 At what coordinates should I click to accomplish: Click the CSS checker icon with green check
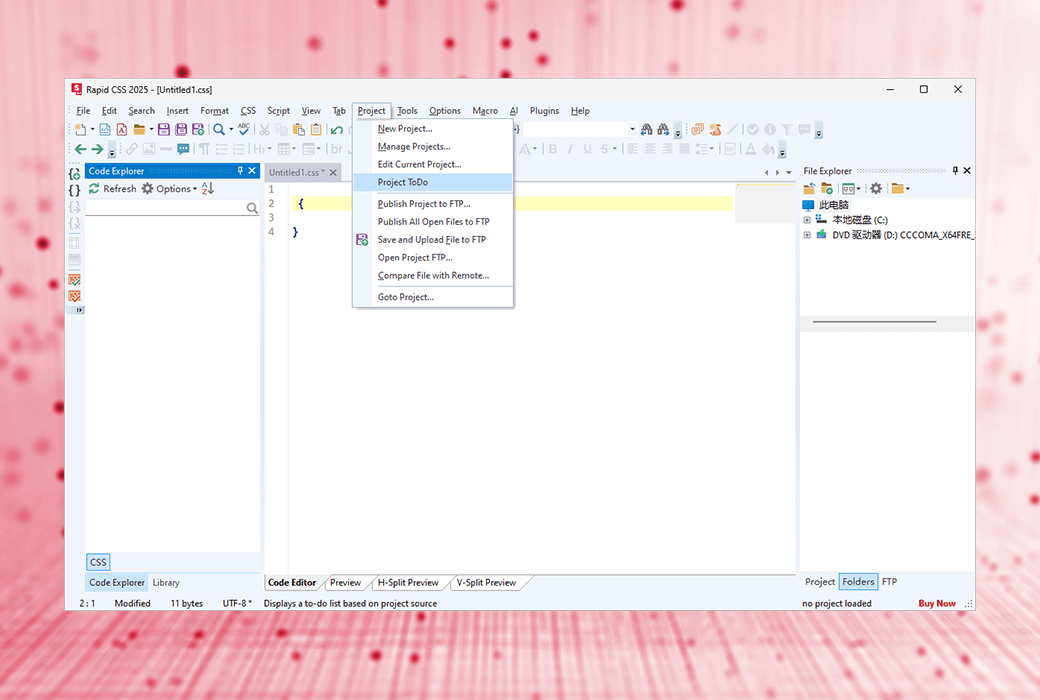coord(75,280)
